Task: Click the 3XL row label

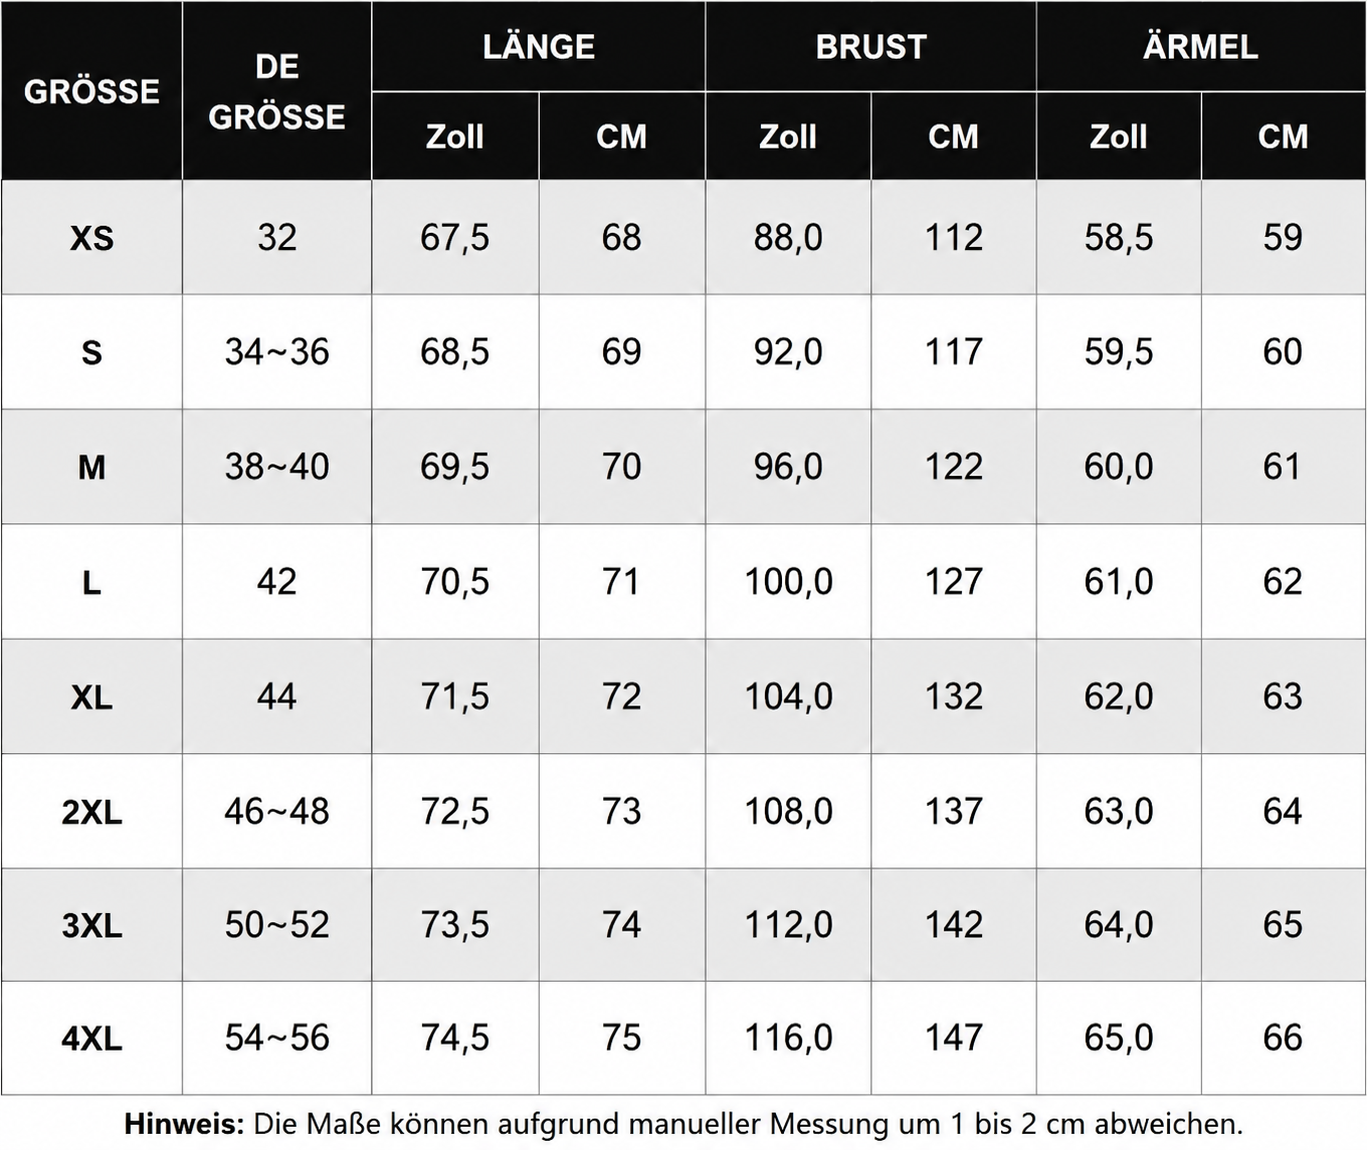Action: (91, 926)
